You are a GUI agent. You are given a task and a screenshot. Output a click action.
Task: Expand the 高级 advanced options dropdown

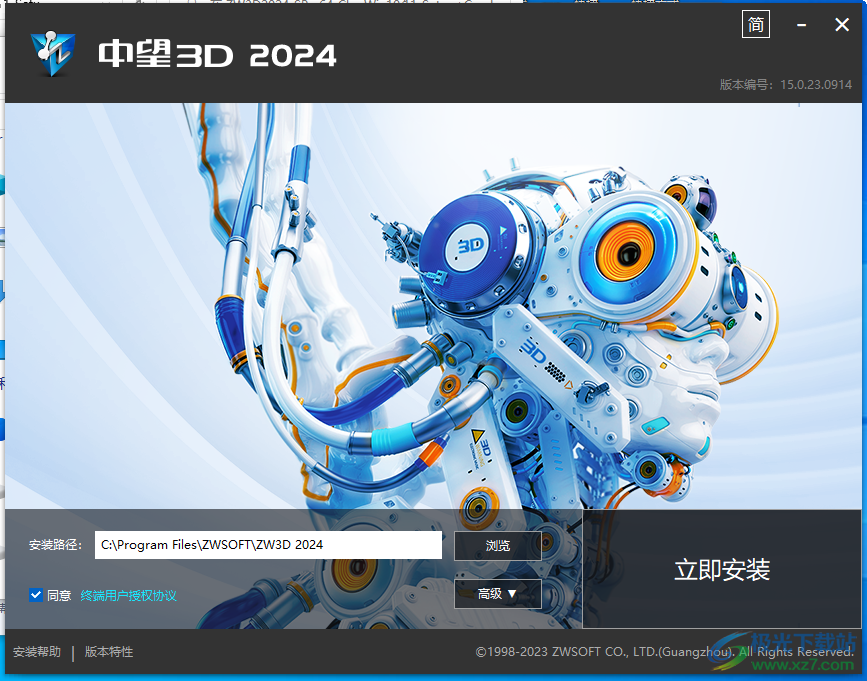click(497, 593)
